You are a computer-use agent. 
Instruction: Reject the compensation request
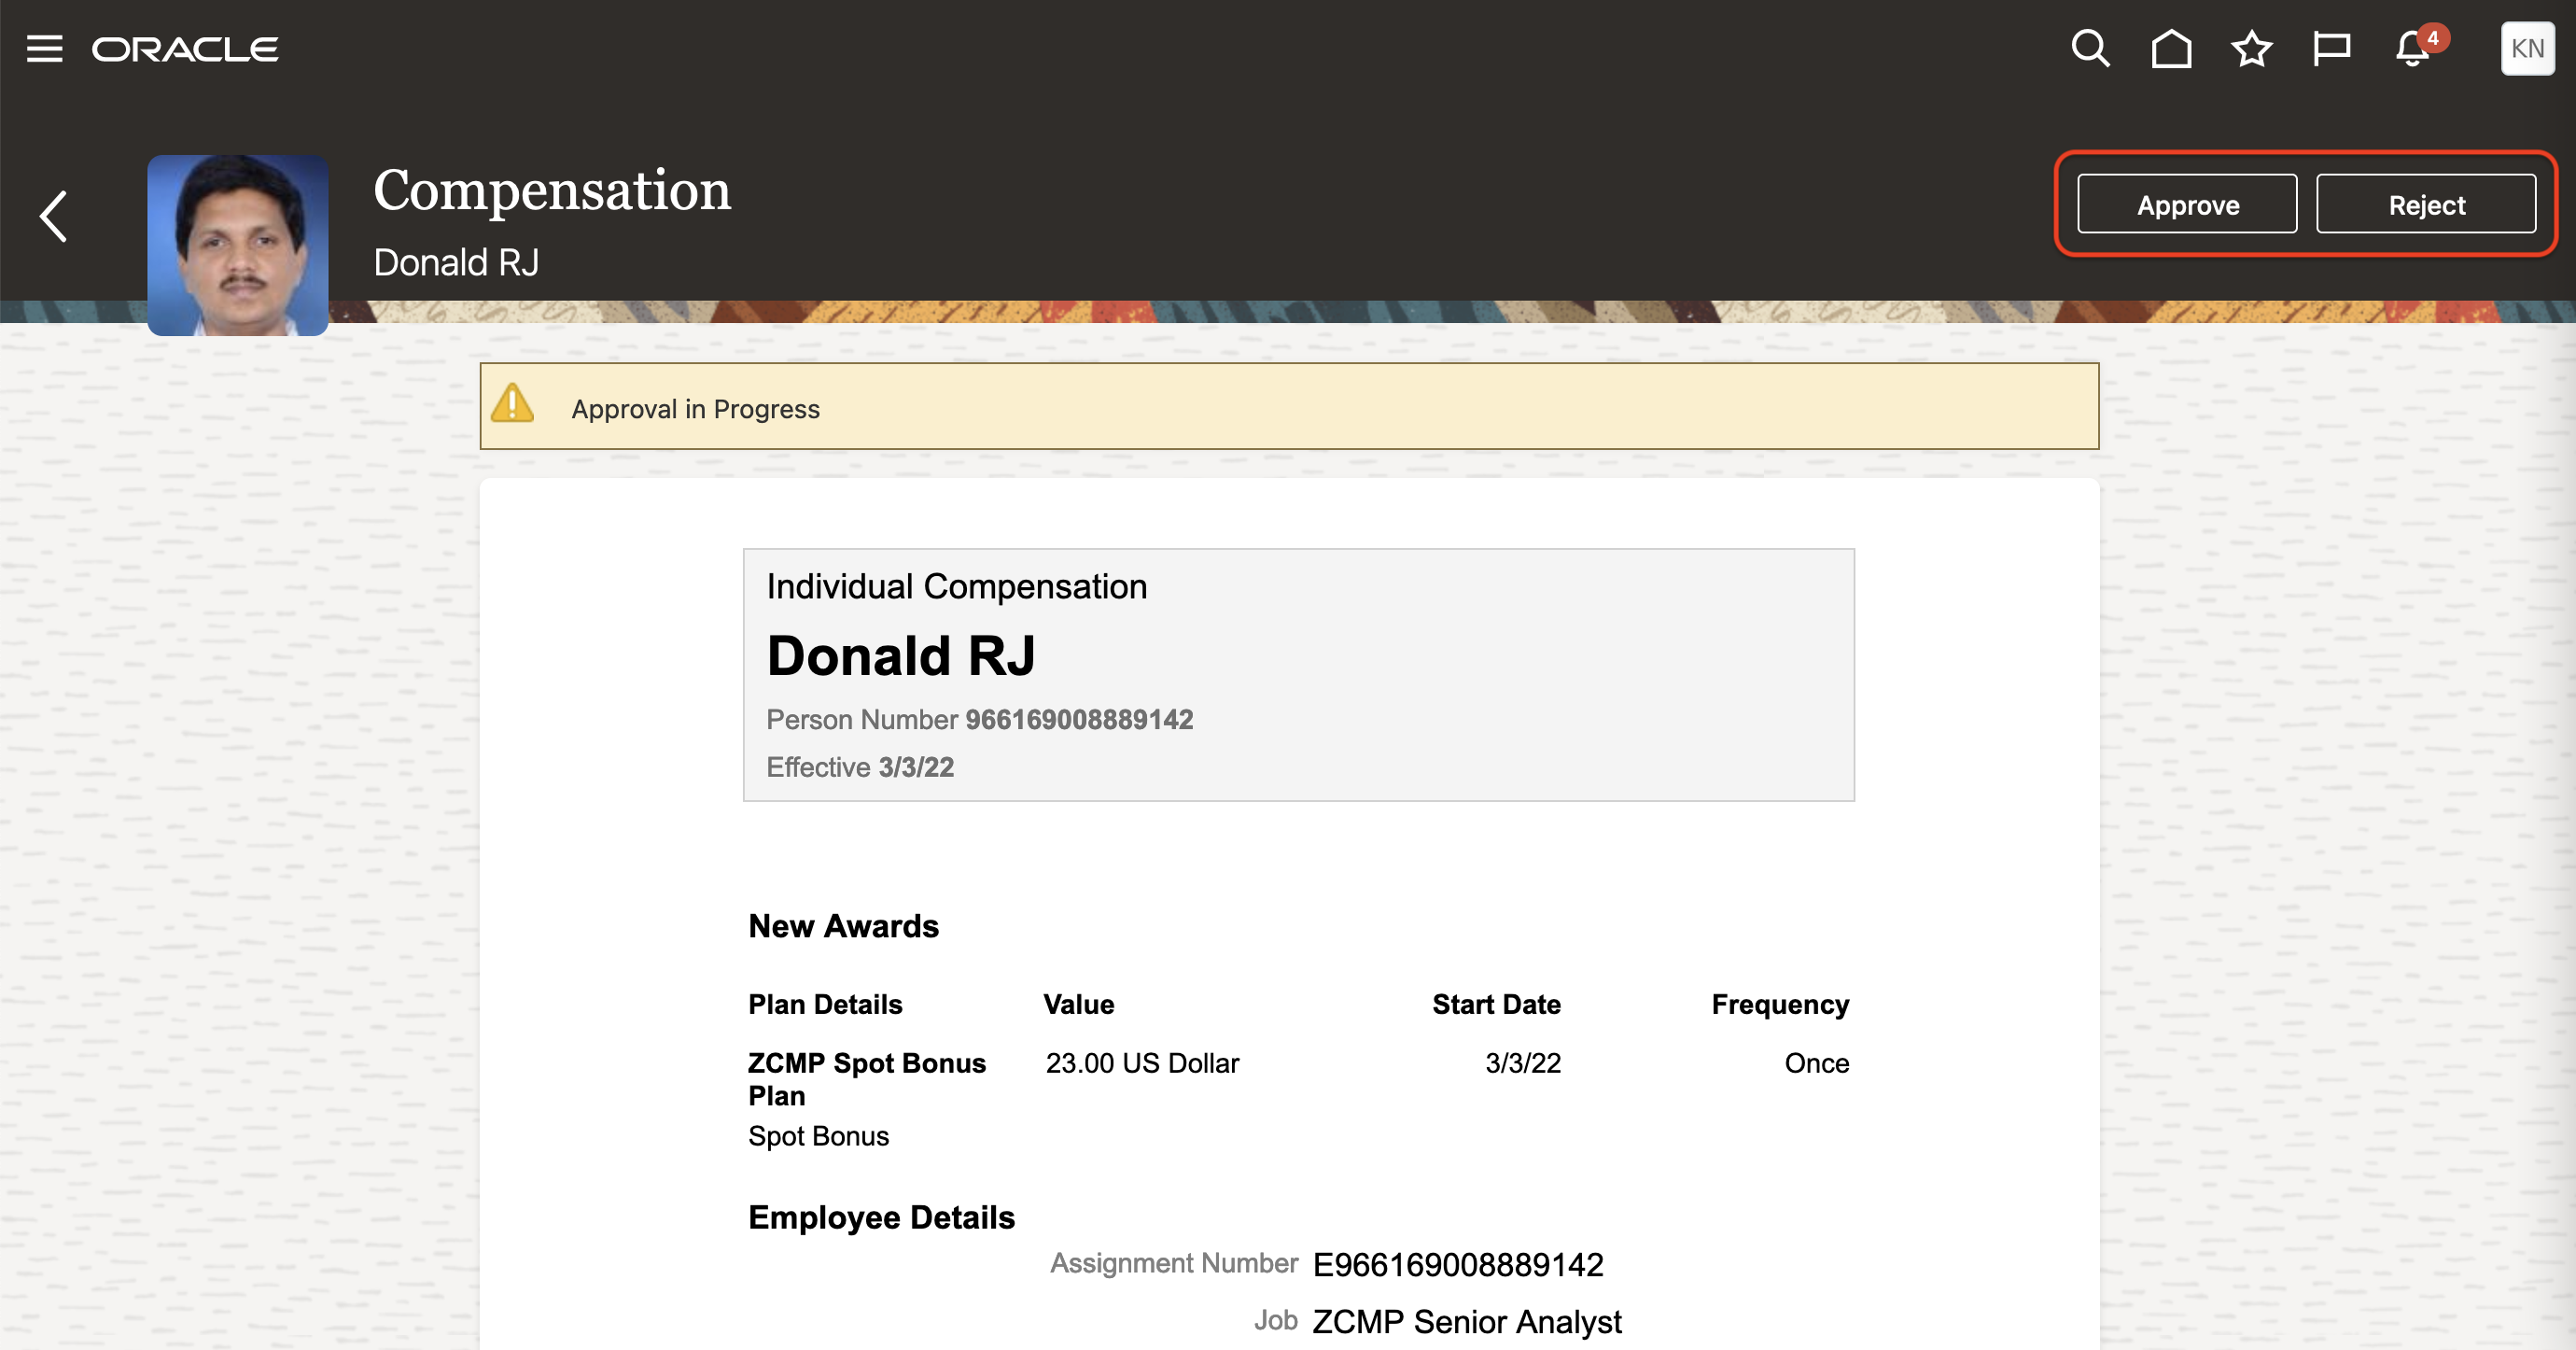[x=2426, y=204]
